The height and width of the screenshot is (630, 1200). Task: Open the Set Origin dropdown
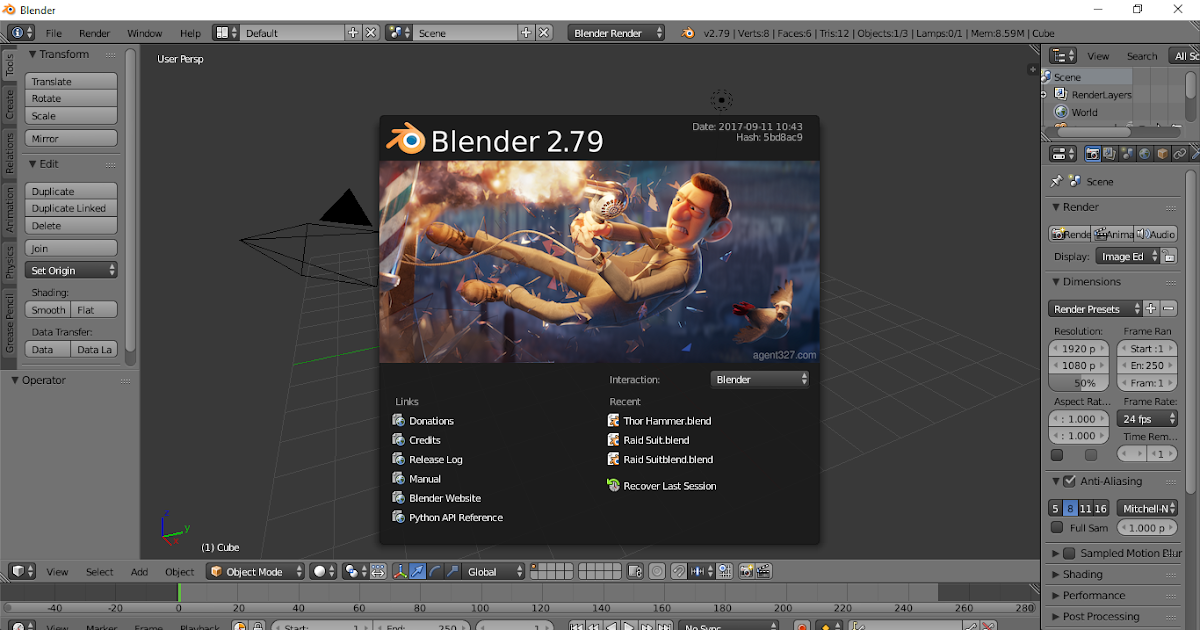pyautogui.click(x=71, y=271)
